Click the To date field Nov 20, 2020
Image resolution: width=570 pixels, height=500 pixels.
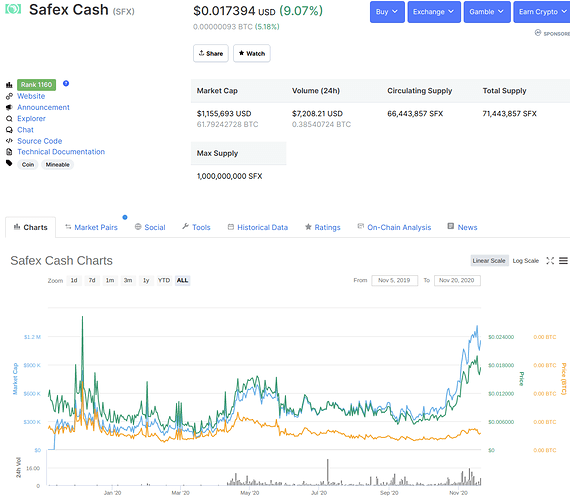click(x=457, y=280)
